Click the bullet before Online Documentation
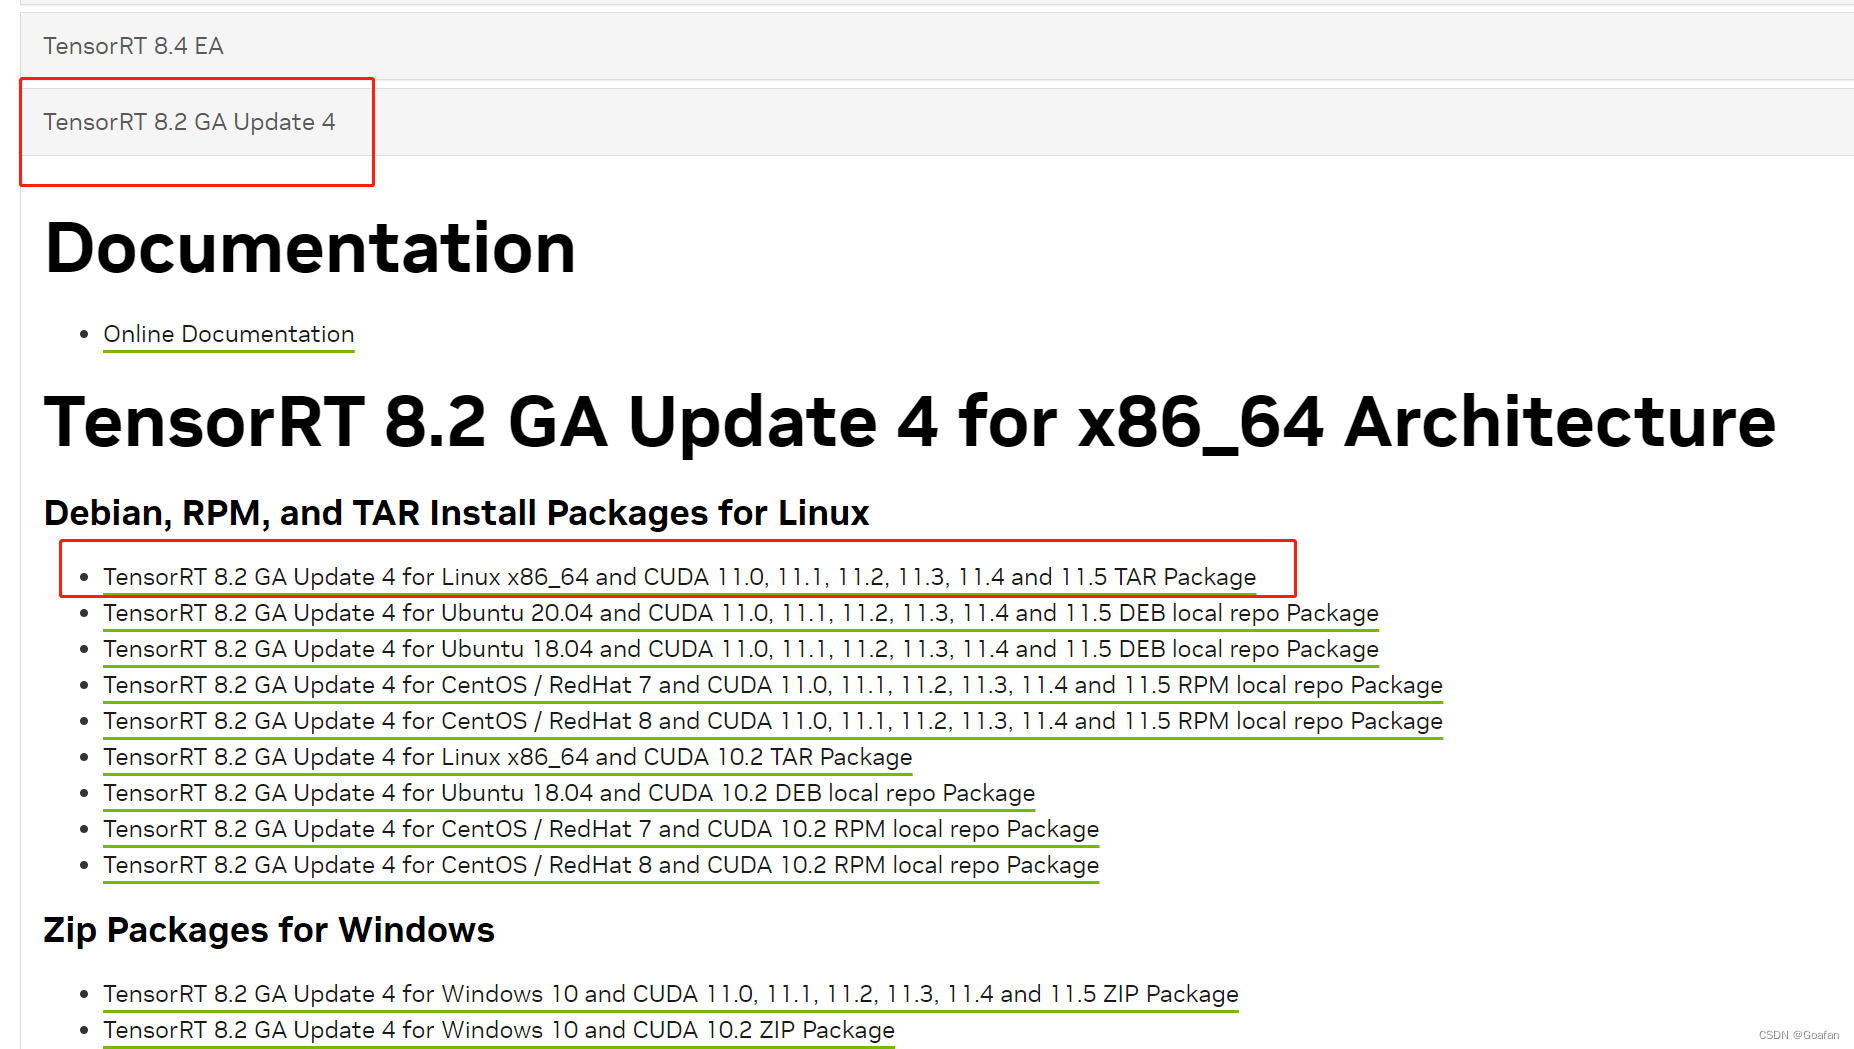The width and height of the screenshot is (1854, 1049). tap(84, 334)
